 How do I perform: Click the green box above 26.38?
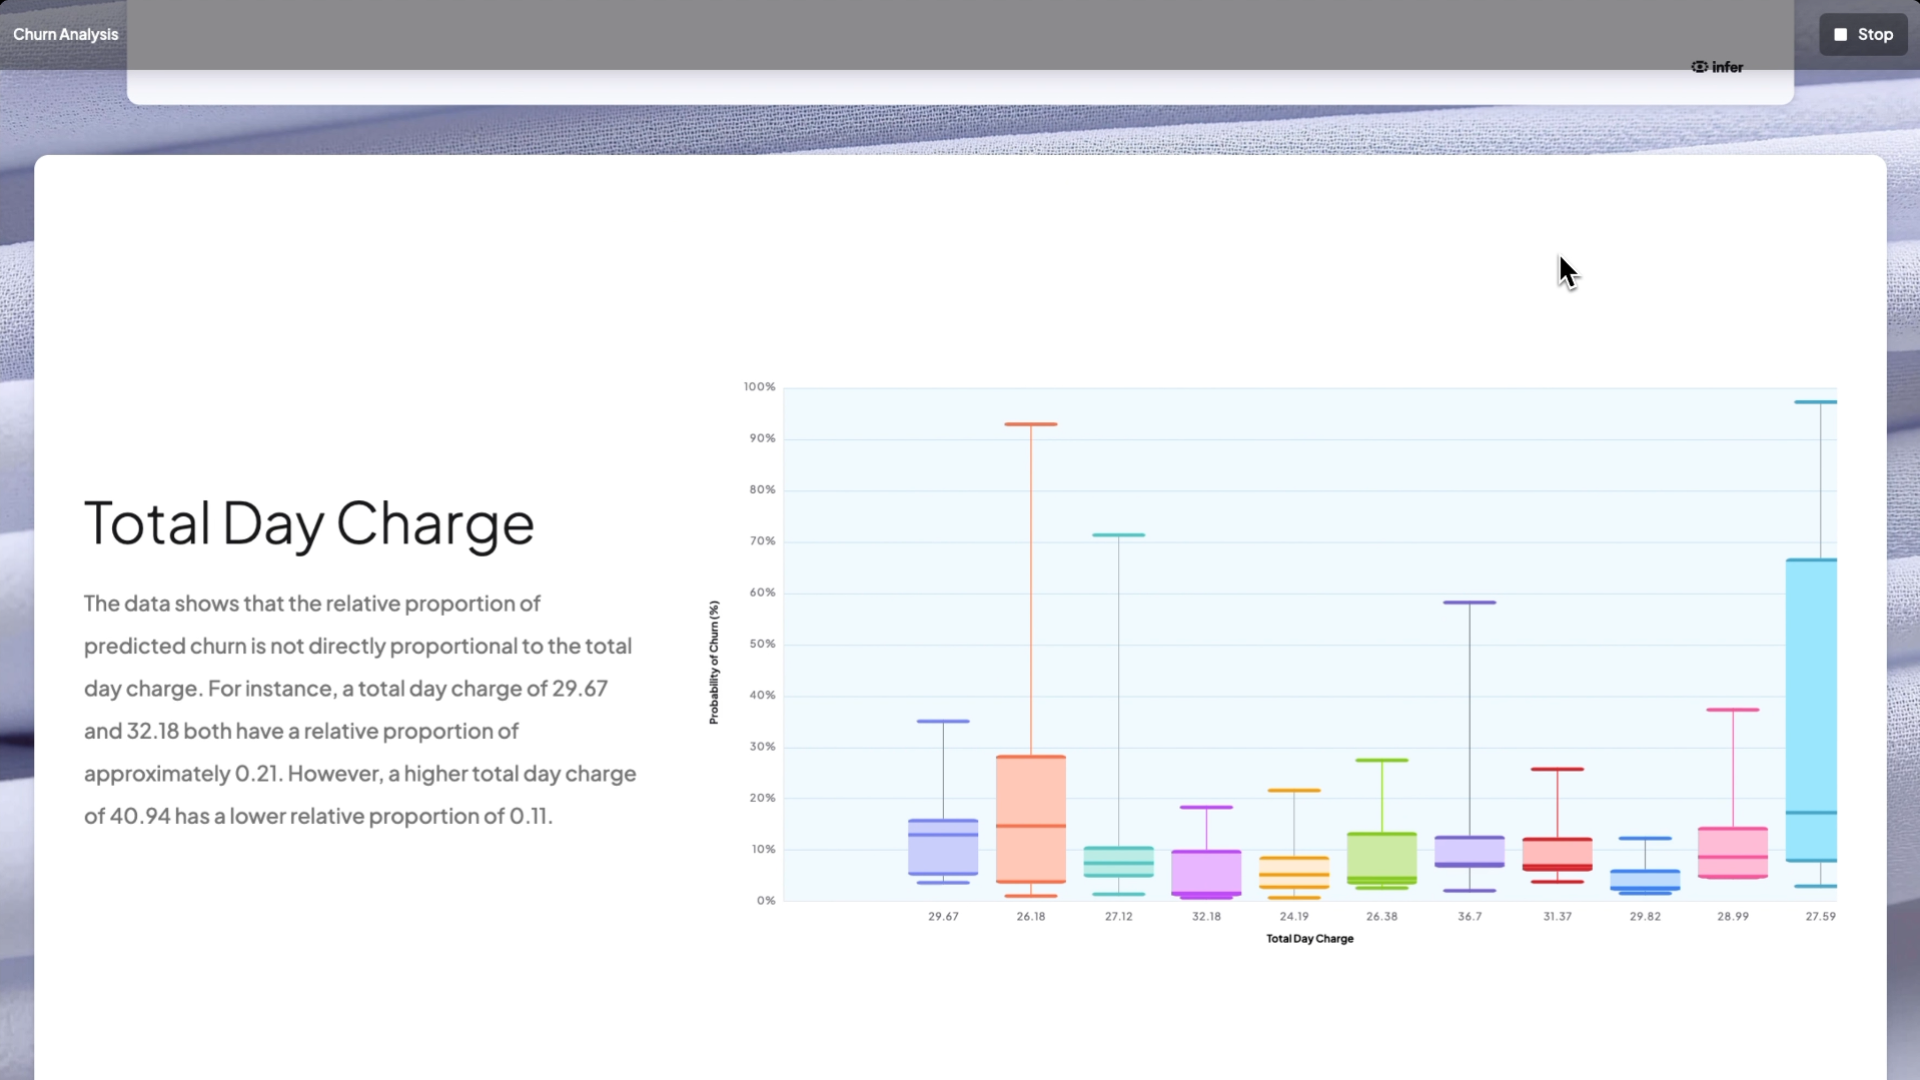pyautogui.click(x=1381, y=855)
